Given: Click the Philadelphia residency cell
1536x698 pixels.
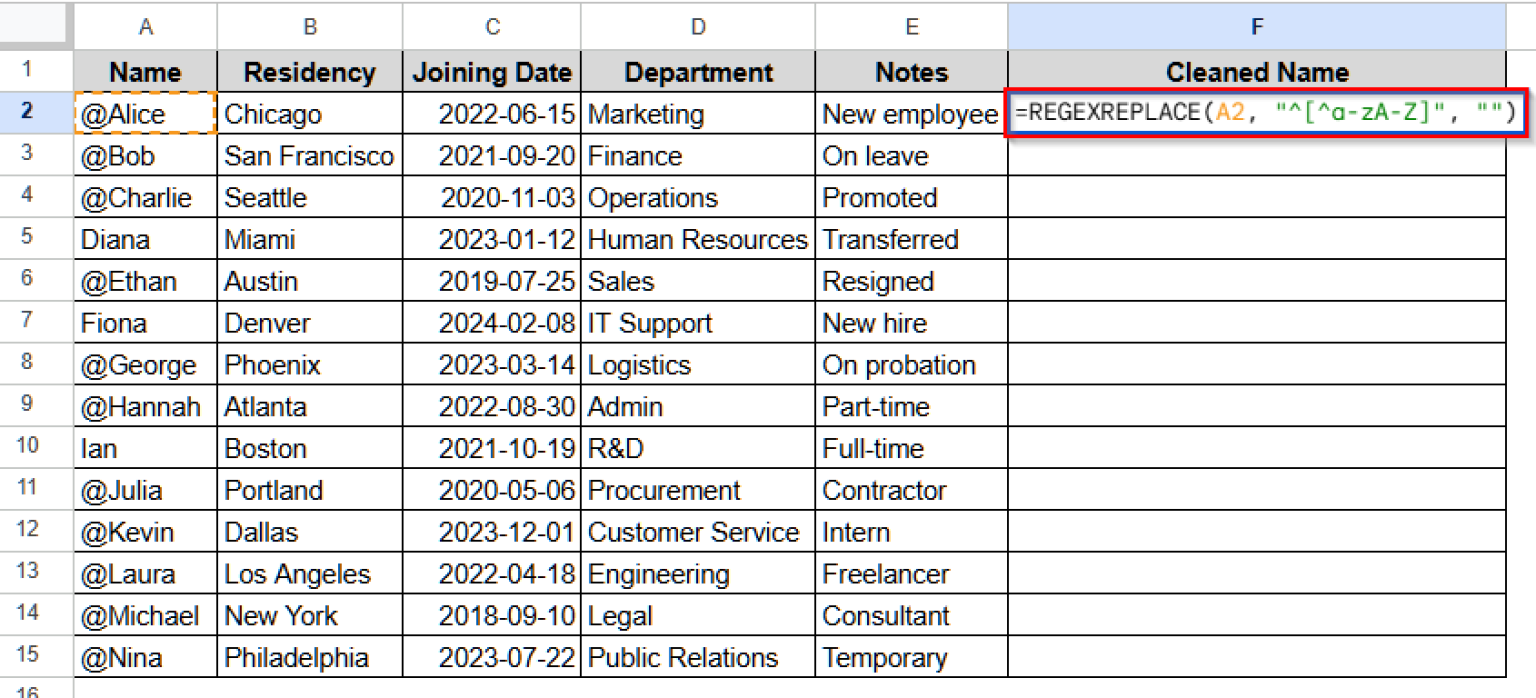Looking at the screenshot, I should 309,658.
